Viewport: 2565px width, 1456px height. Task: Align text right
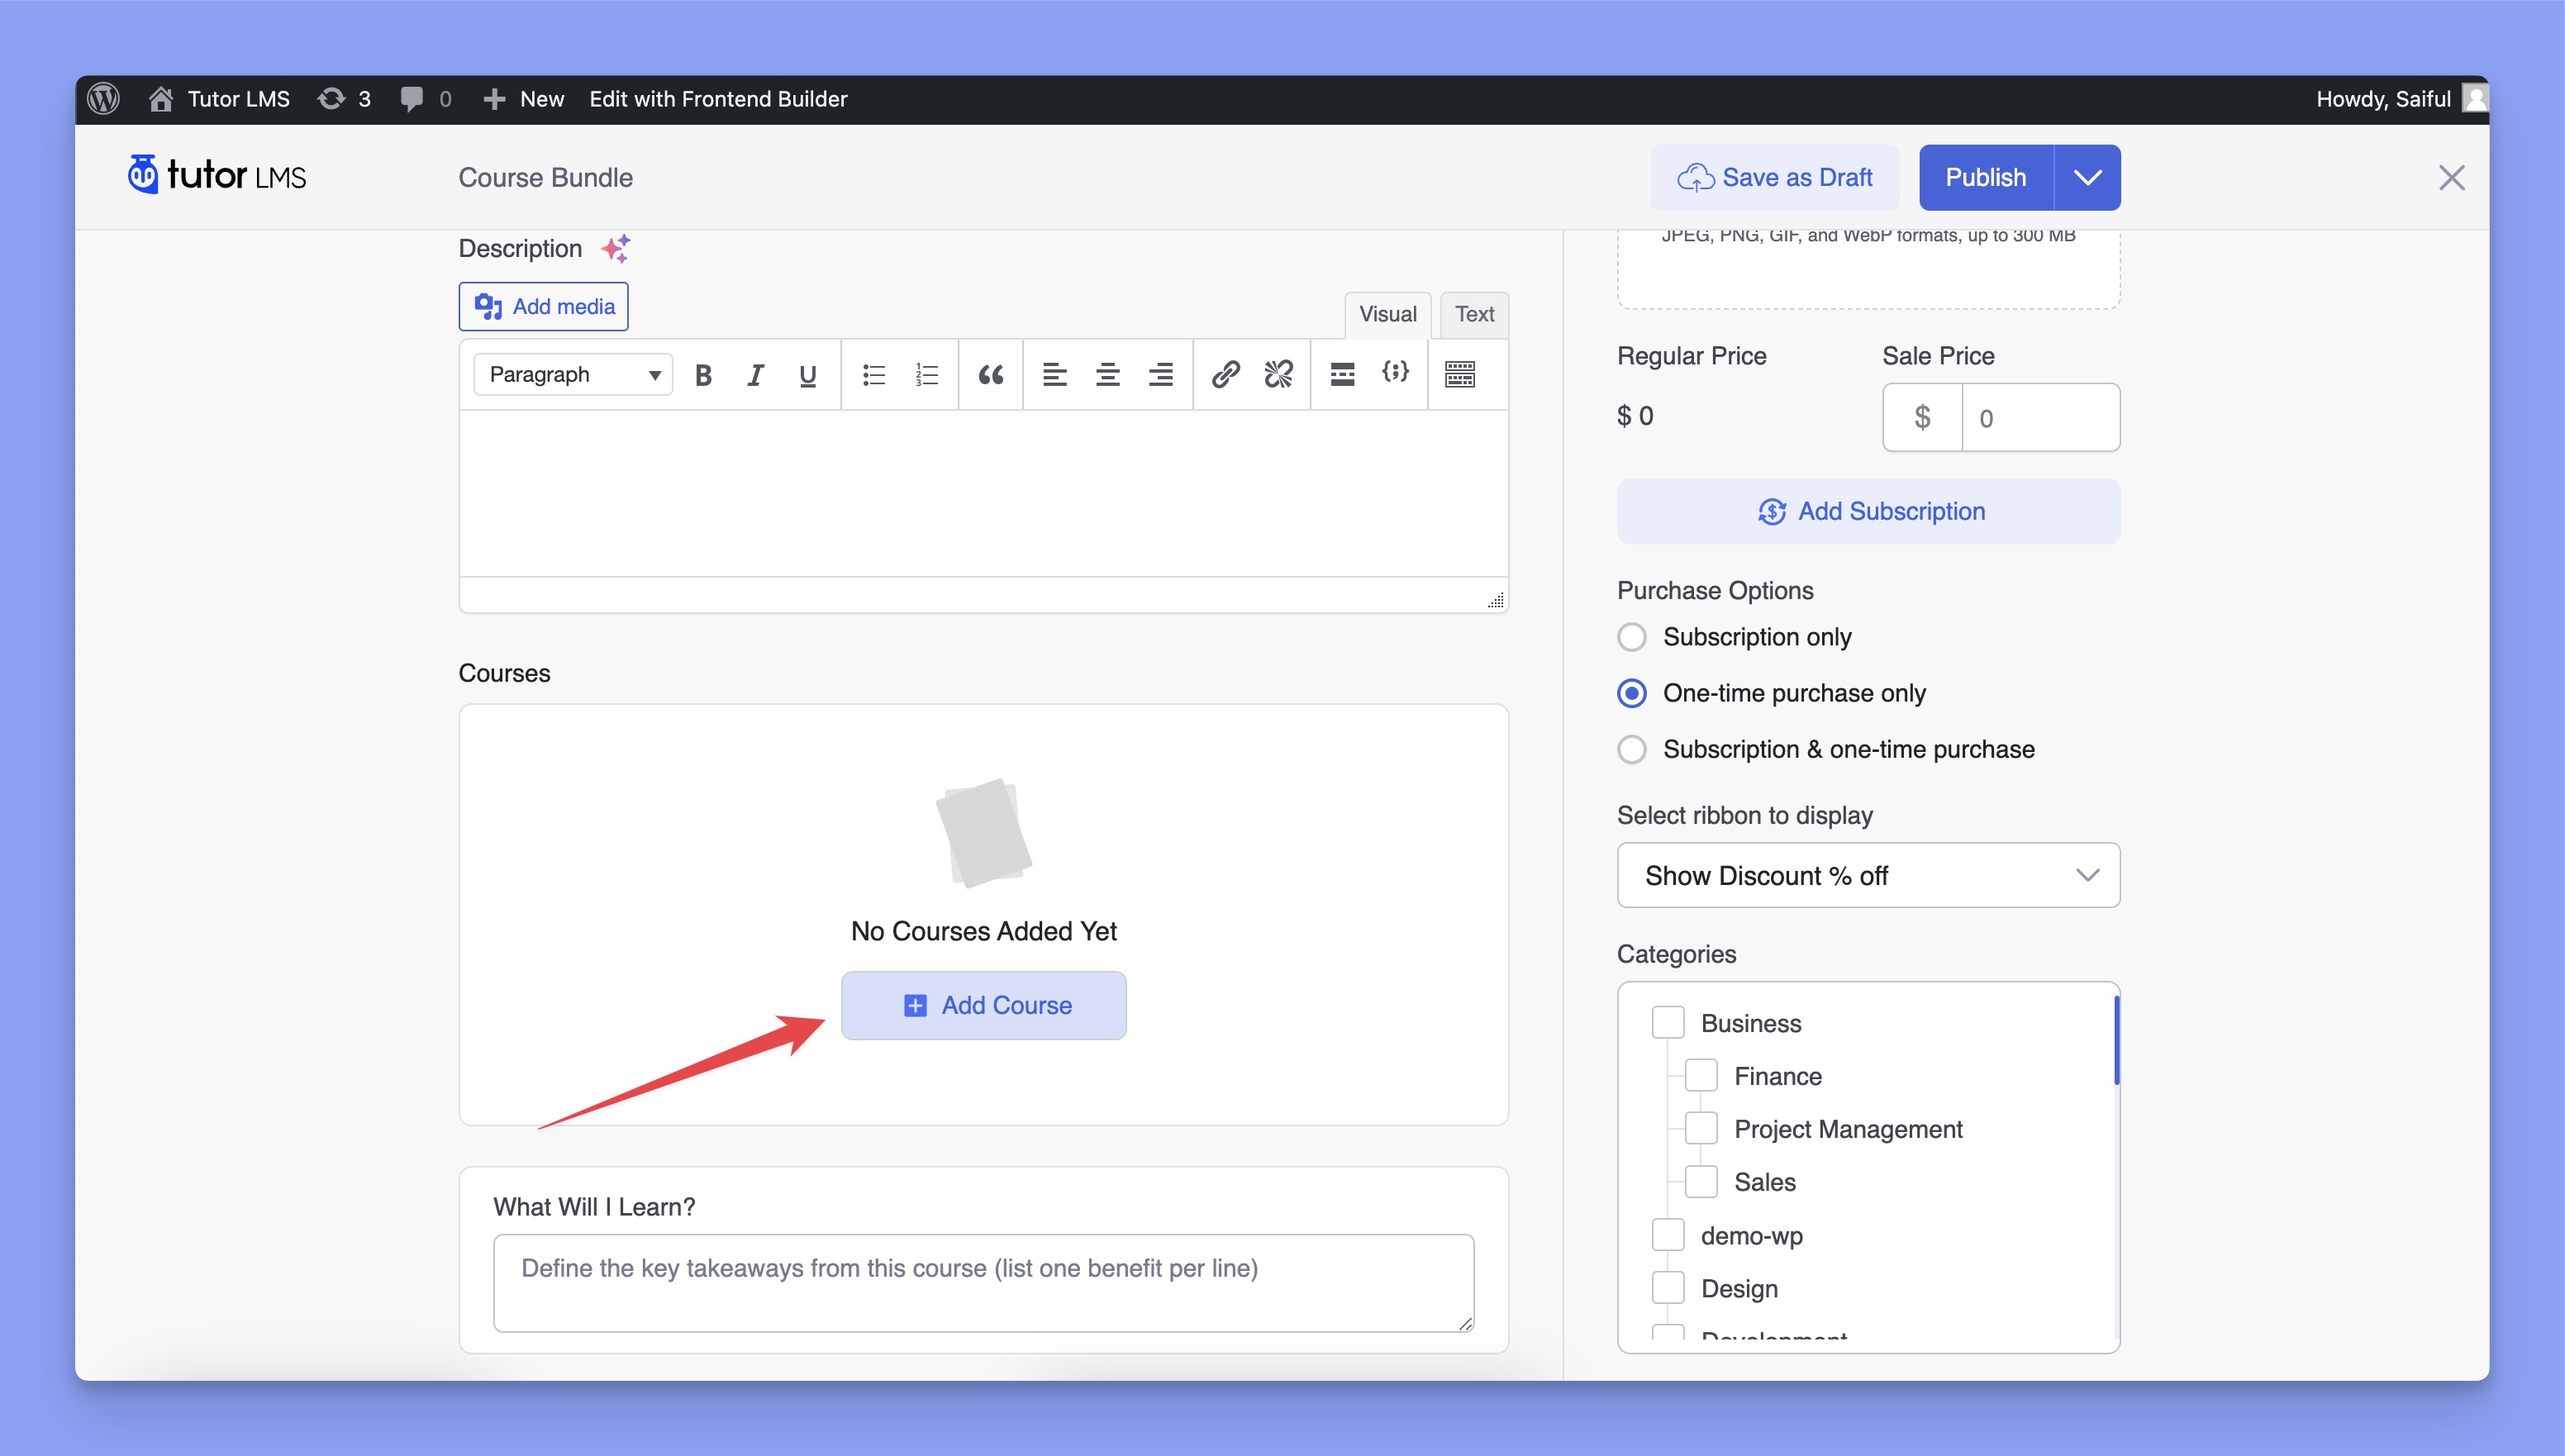click(1160, 374)
